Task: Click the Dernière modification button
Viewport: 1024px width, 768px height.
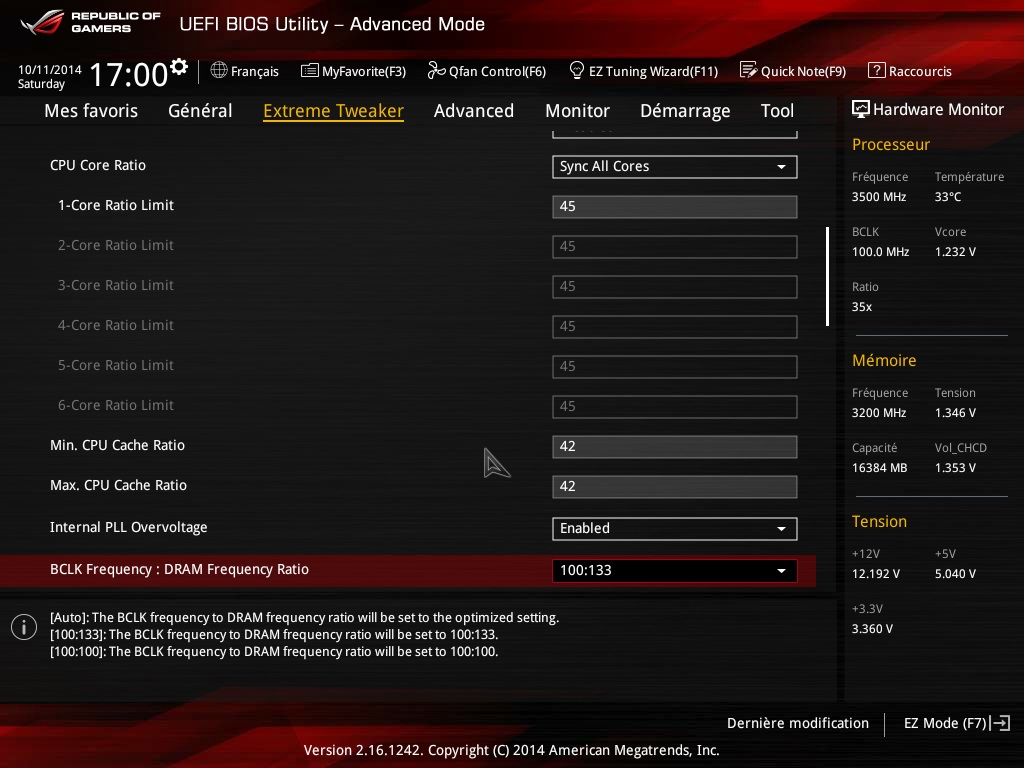Action: (797, 723)
